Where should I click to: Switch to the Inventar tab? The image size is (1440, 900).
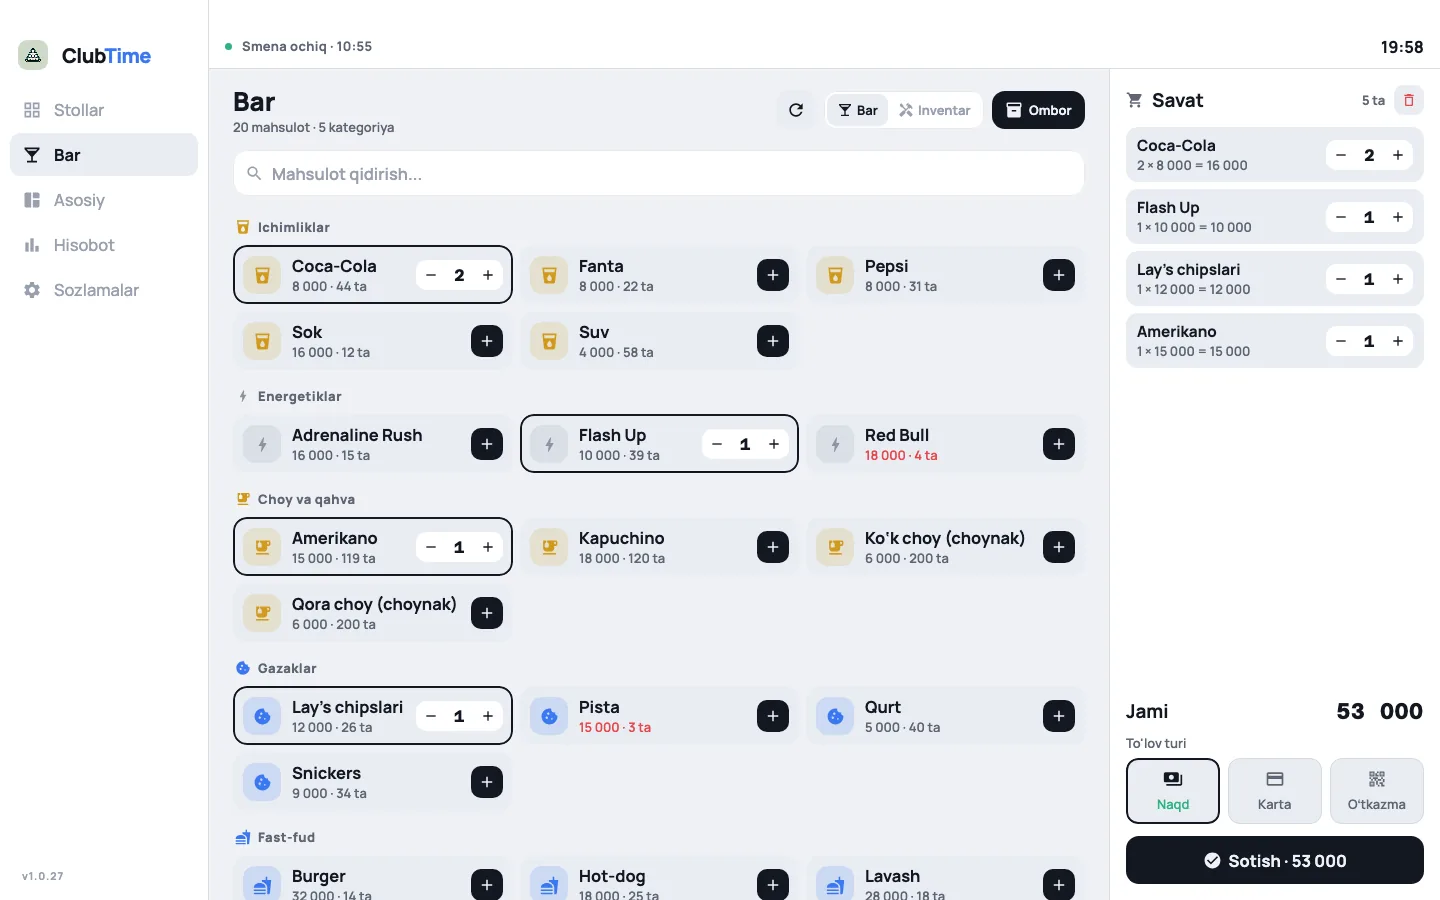coord(935,110)
